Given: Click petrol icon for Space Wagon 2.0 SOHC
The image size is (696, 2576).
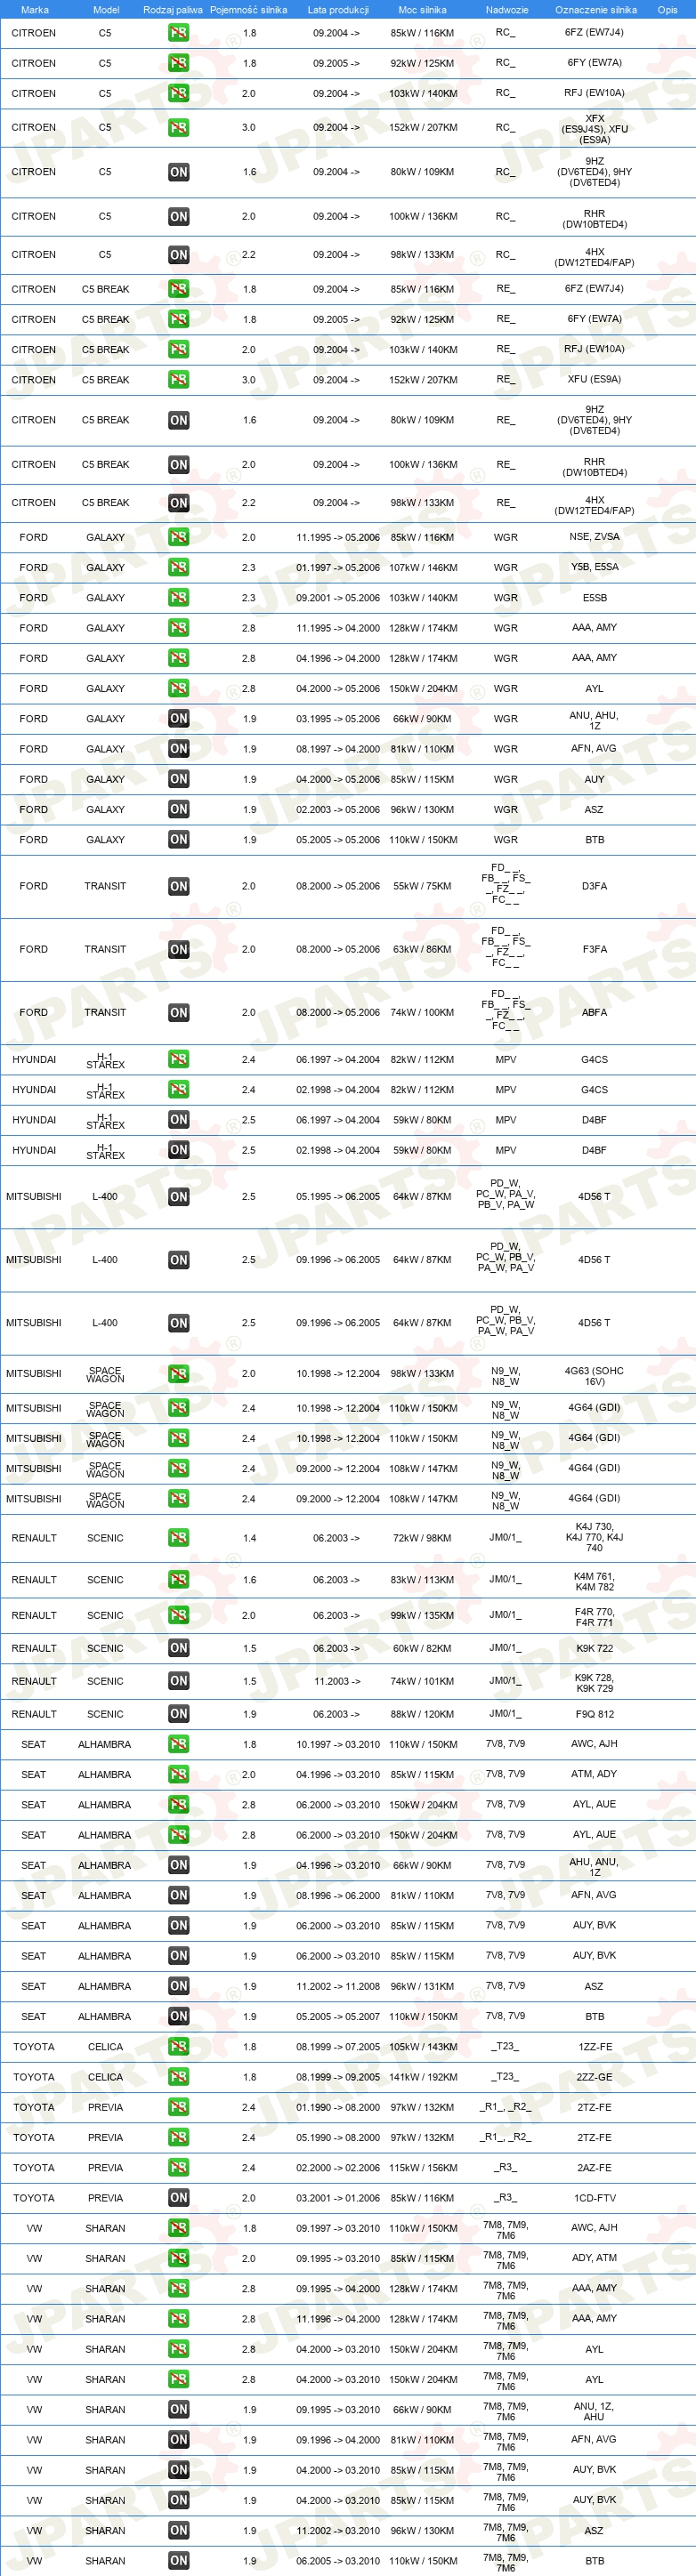Looking at the screenshot, I should tap(178, 1374).
